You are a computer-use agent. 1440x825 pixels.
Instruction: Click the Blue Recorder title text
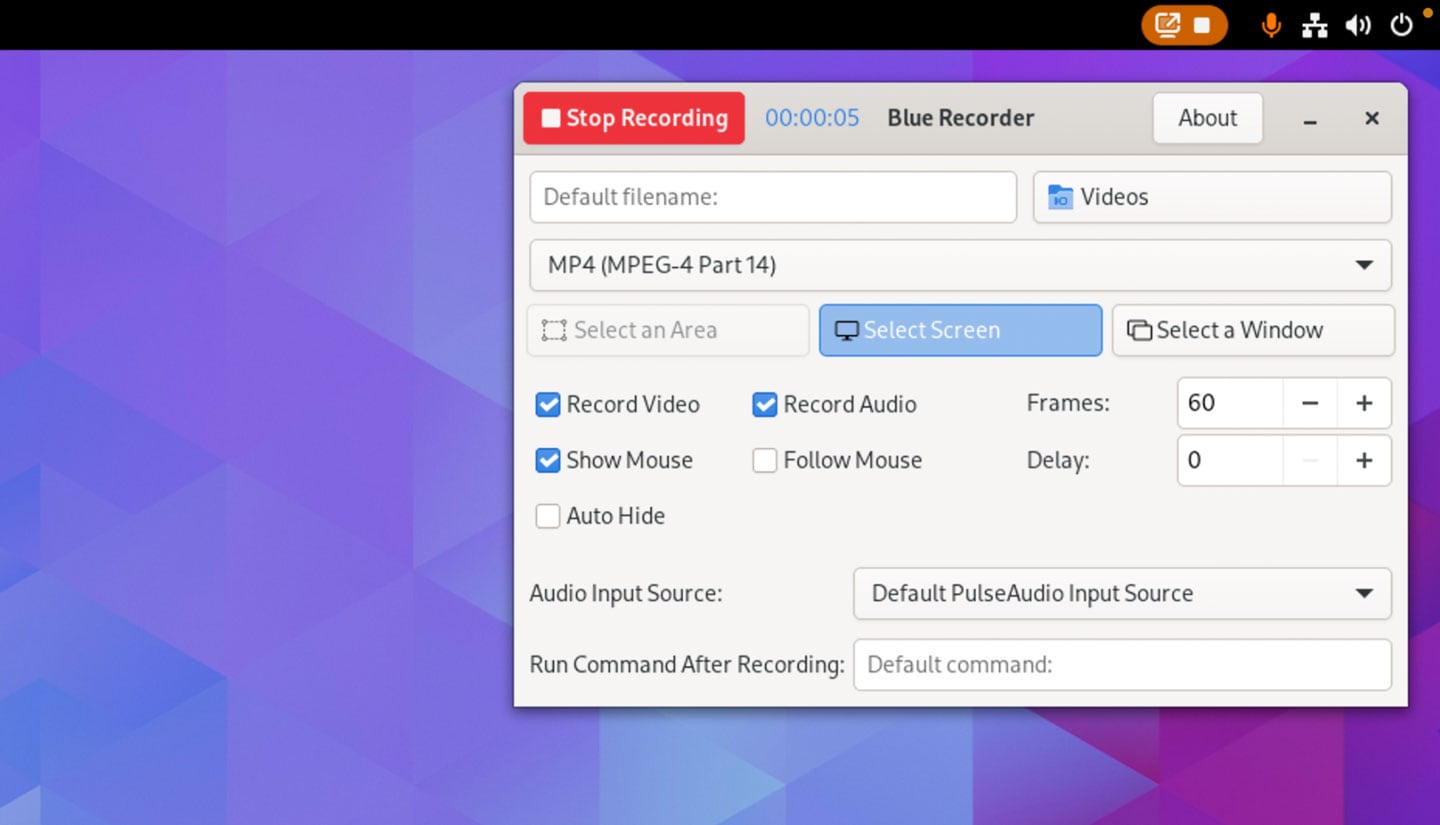point(961,118)
